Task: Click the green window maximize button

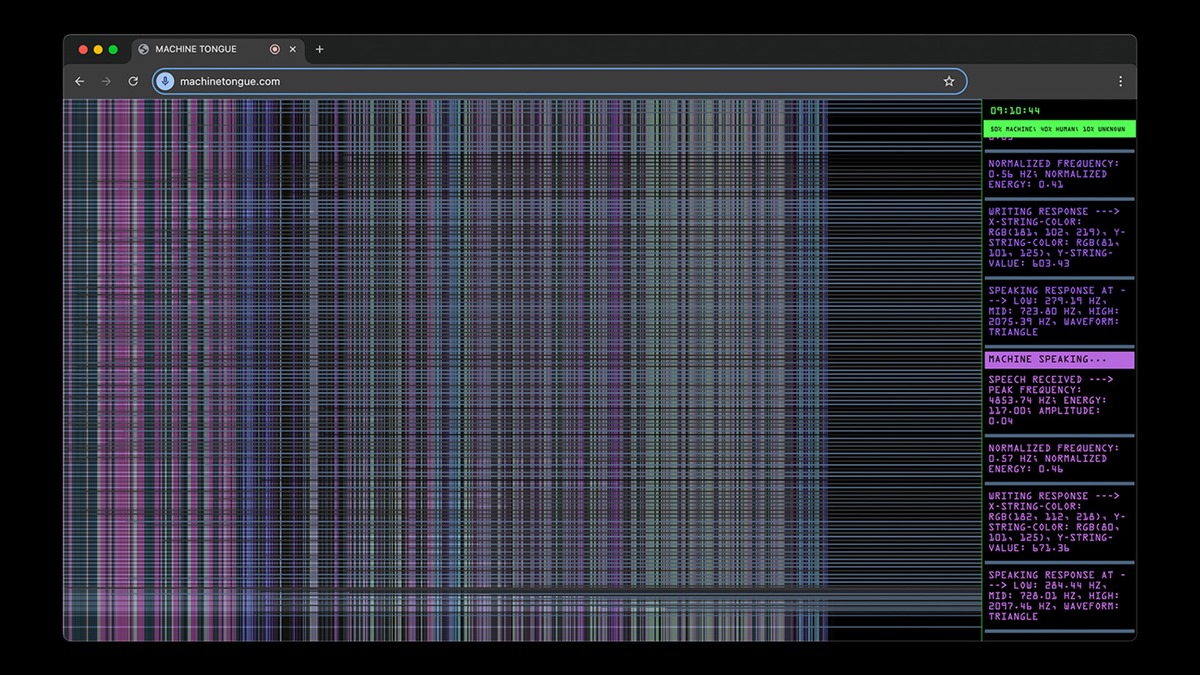Action: pyautogui.click(x=113, y=49)
